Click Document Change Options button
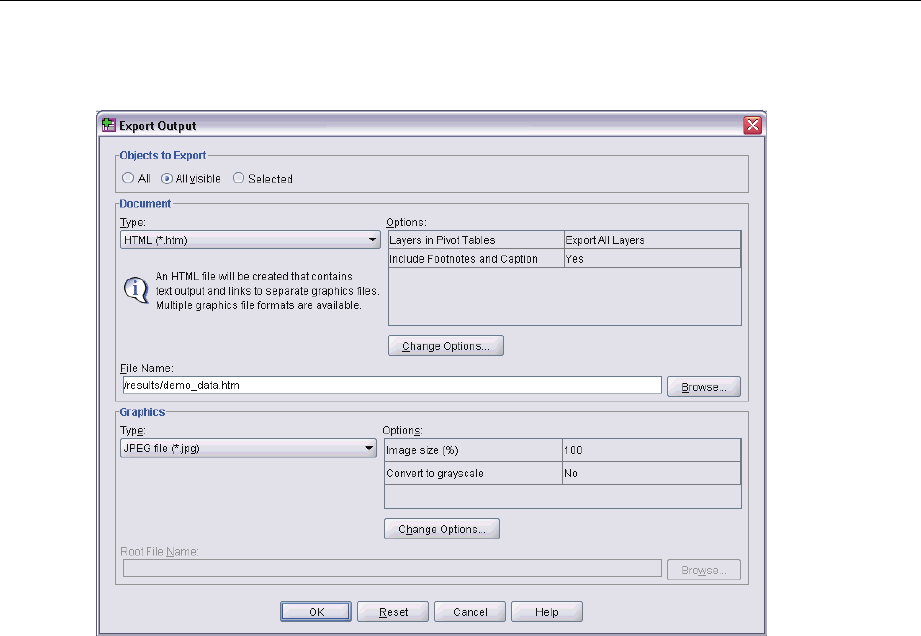This screenshot has width=921, height=636. pyautogui.click(x=446, y=346)
